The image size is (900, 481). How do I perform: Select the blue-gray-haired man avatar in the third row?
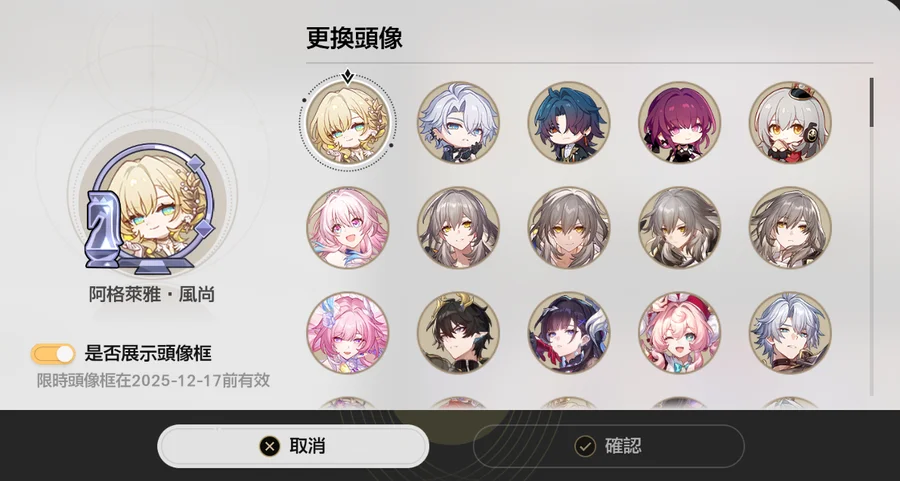(x=790, y=333)
